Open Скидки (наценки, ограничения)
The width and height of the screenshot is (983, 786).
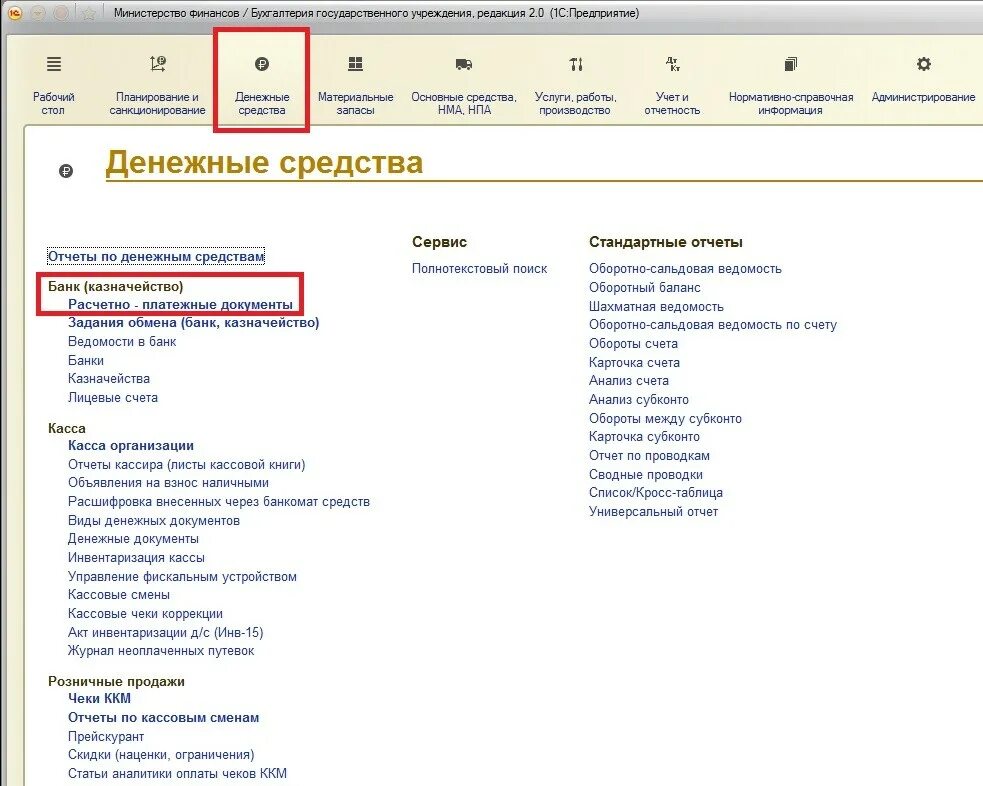(161, 755)
